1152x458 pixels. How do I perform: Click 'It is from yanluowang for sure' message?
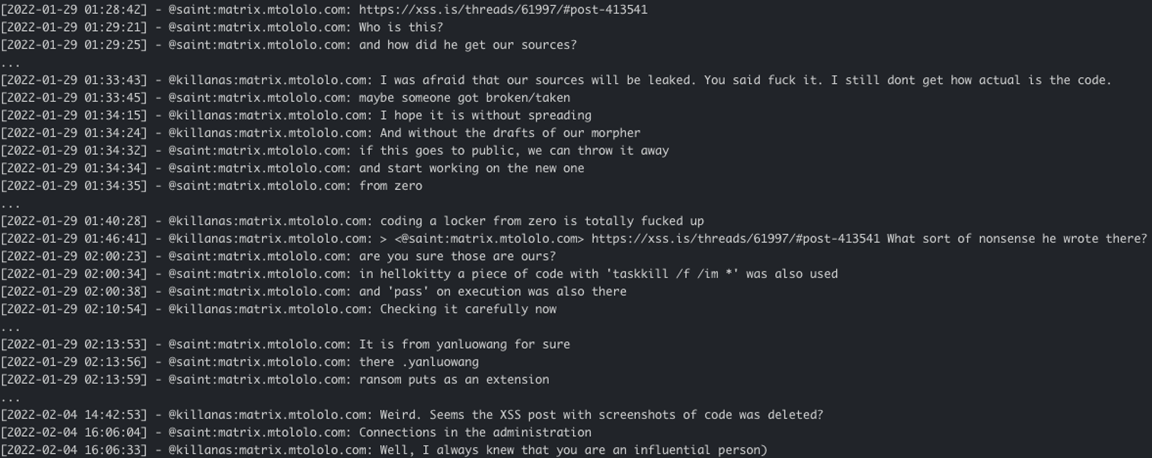point(465,345)
